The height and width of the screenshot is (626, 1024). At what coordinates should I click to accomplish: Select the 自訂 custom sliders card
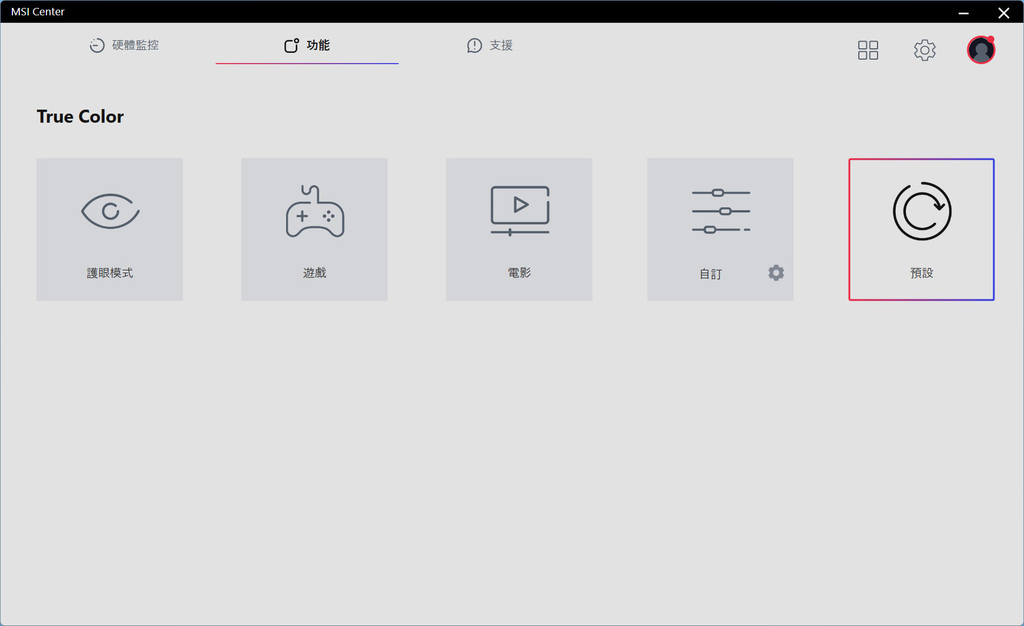pyautogui.click(x=720, y=229)
